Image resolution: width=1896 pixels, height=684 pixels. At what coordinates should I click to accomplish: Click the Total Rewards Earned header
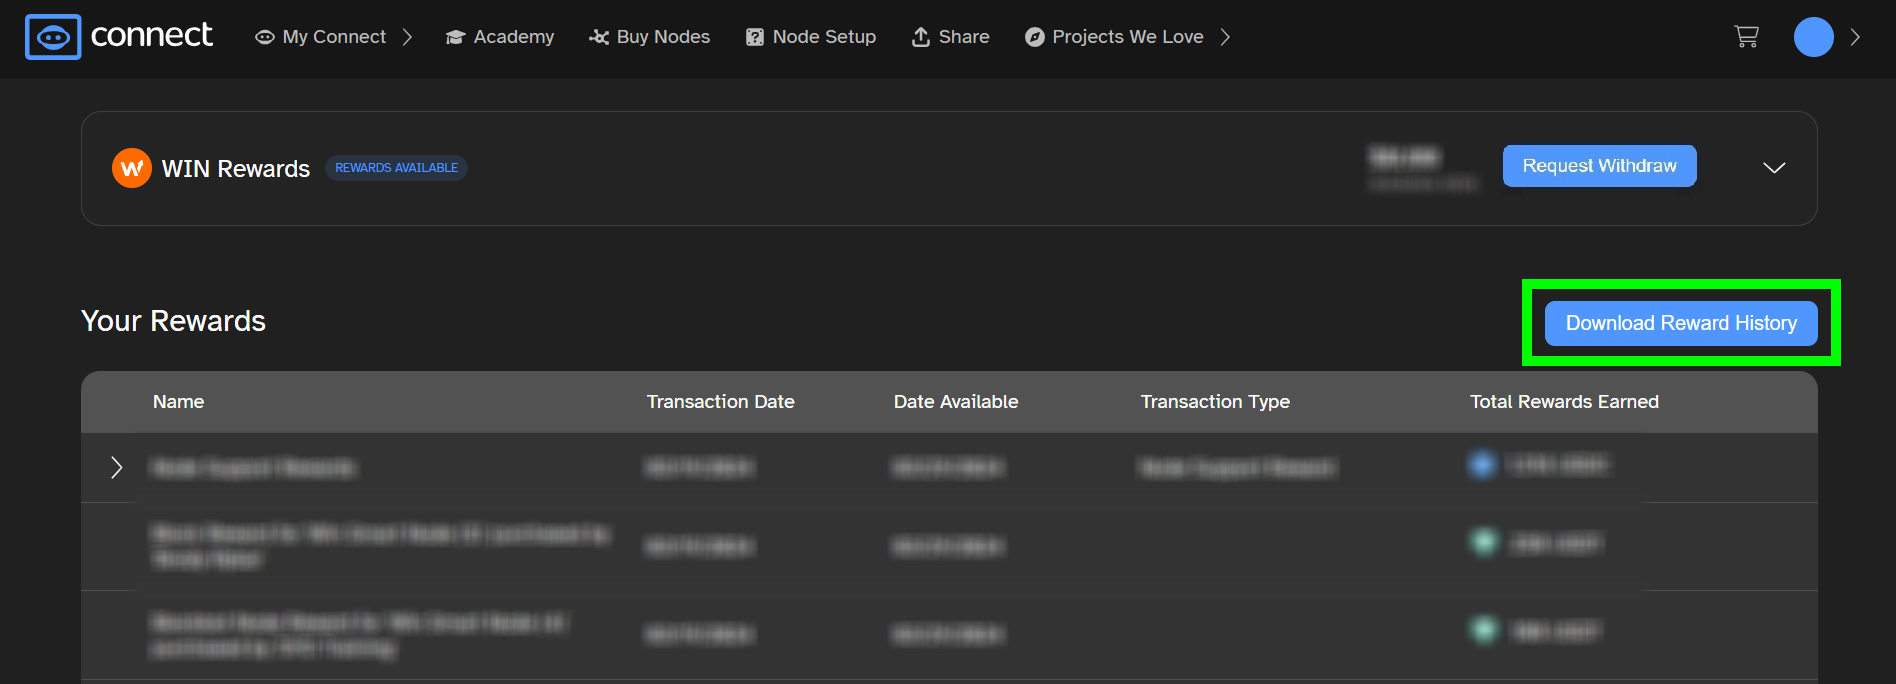point(1564,402)
